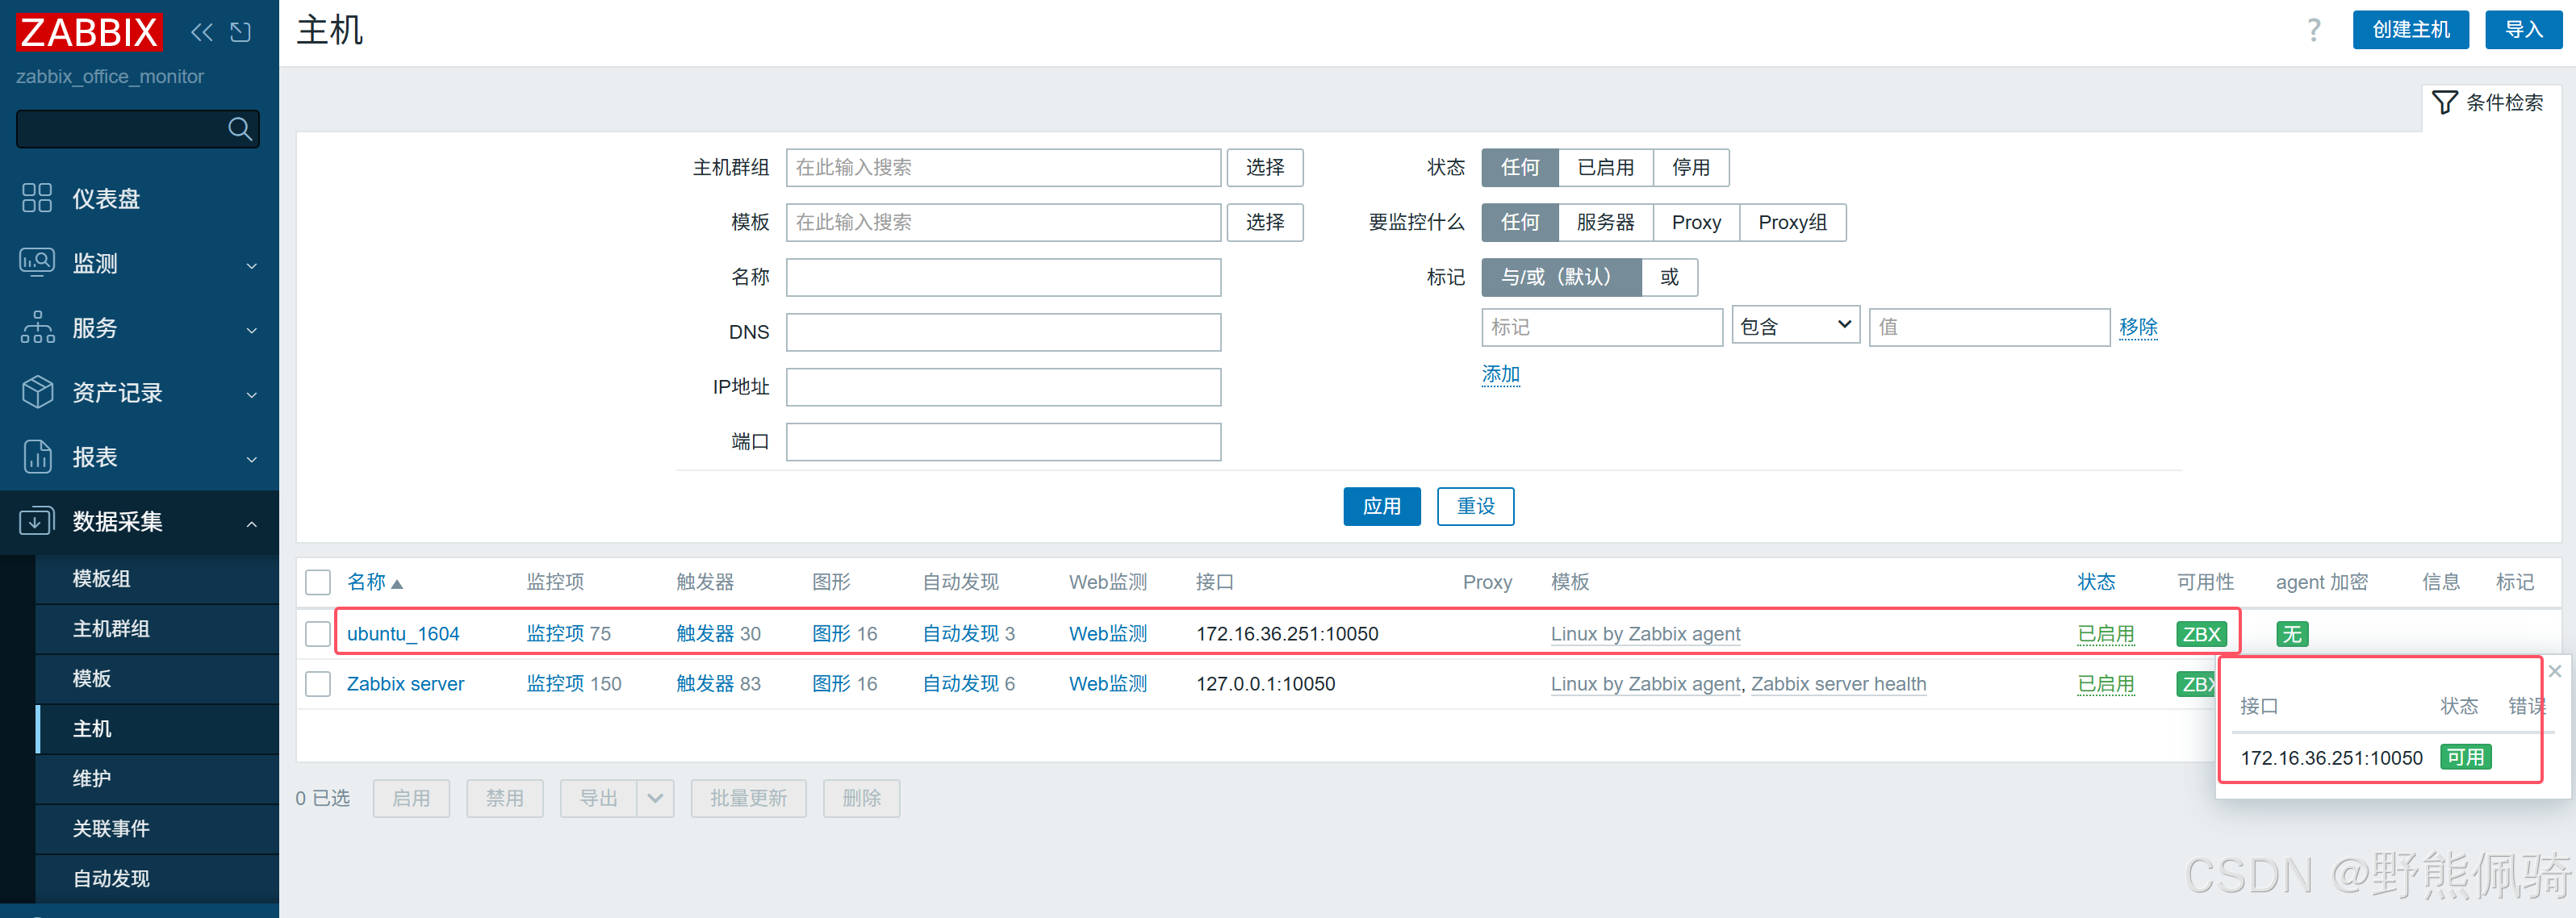Open the 仪表盘 dashboard menu item
The image size is (2576, 918).
tap(106, 199)
